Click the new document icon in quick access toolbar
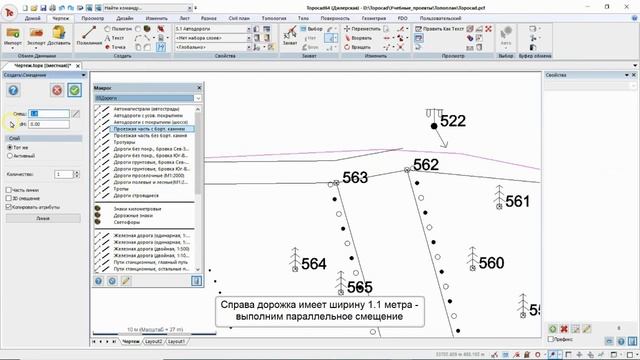640x360 pixels. pos(25,8)
